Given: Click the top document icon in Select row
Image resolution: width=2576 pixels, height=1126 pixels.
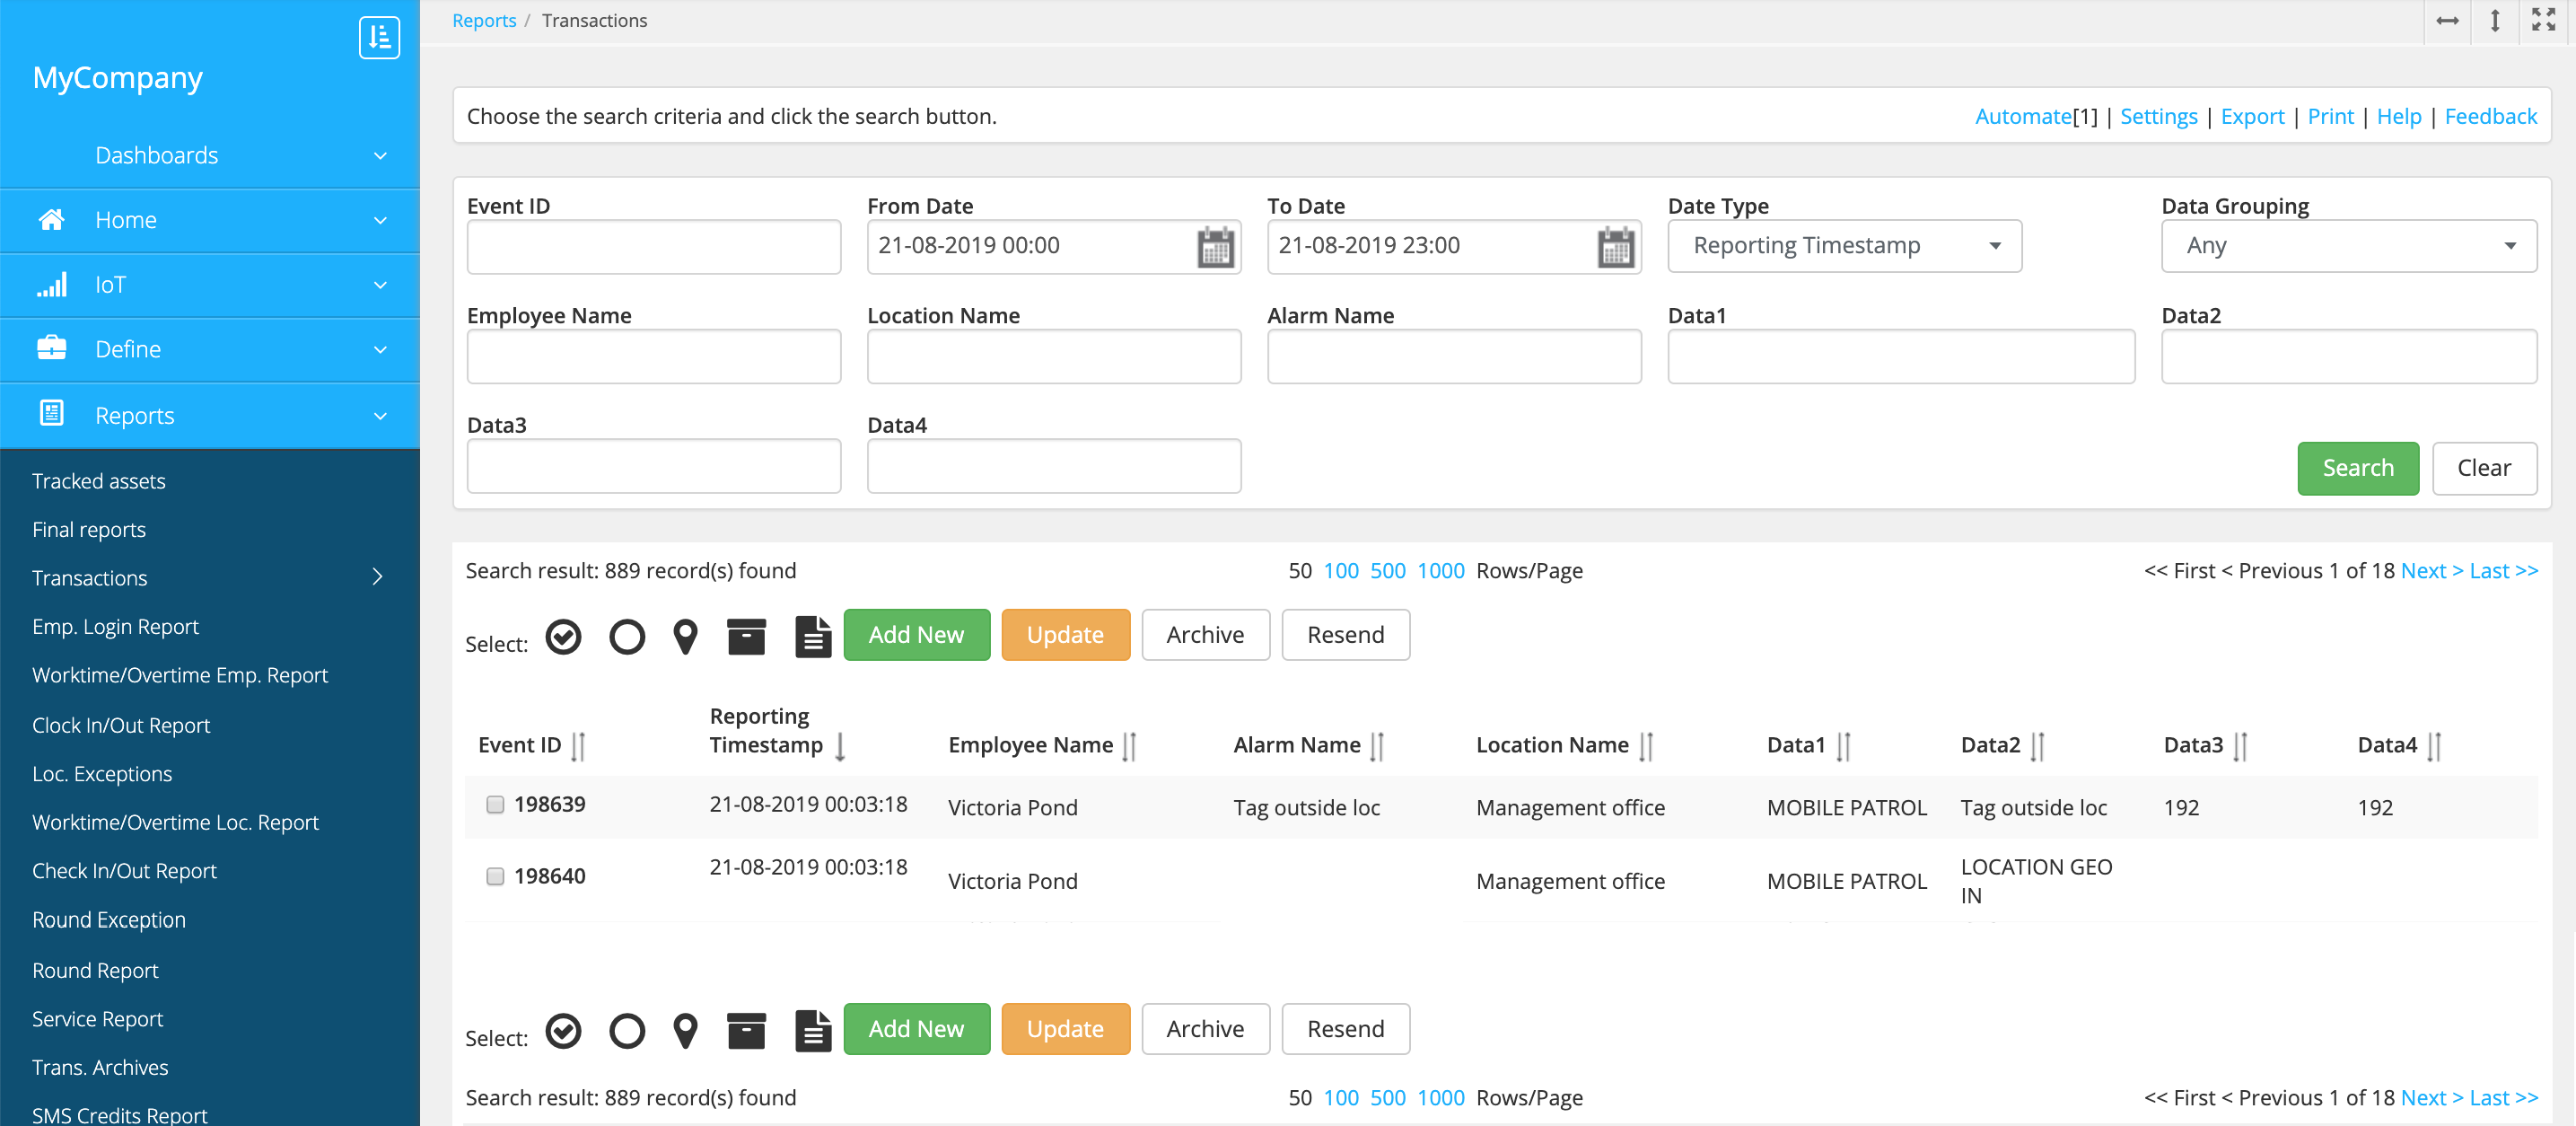Looking at the screenshot, I should 812,636.
